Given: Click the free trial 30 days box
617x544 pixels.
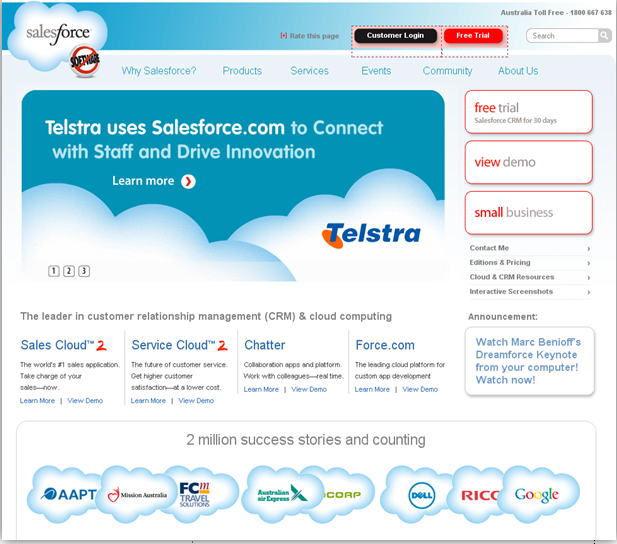Looking at the screenshot, I should [x=528, y=112].
